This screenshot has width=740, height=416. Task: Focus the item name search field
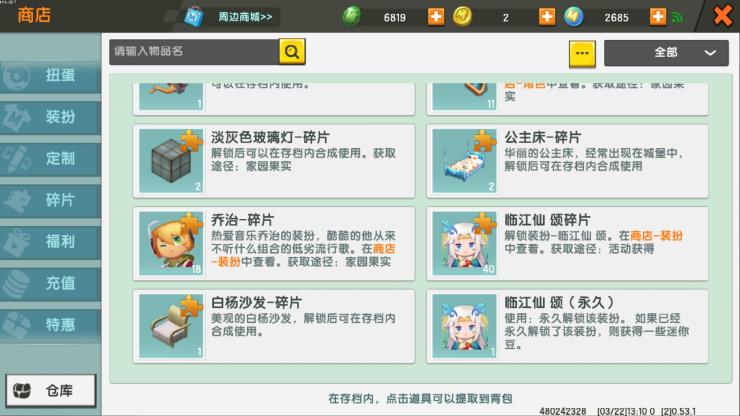click(194, 51)
